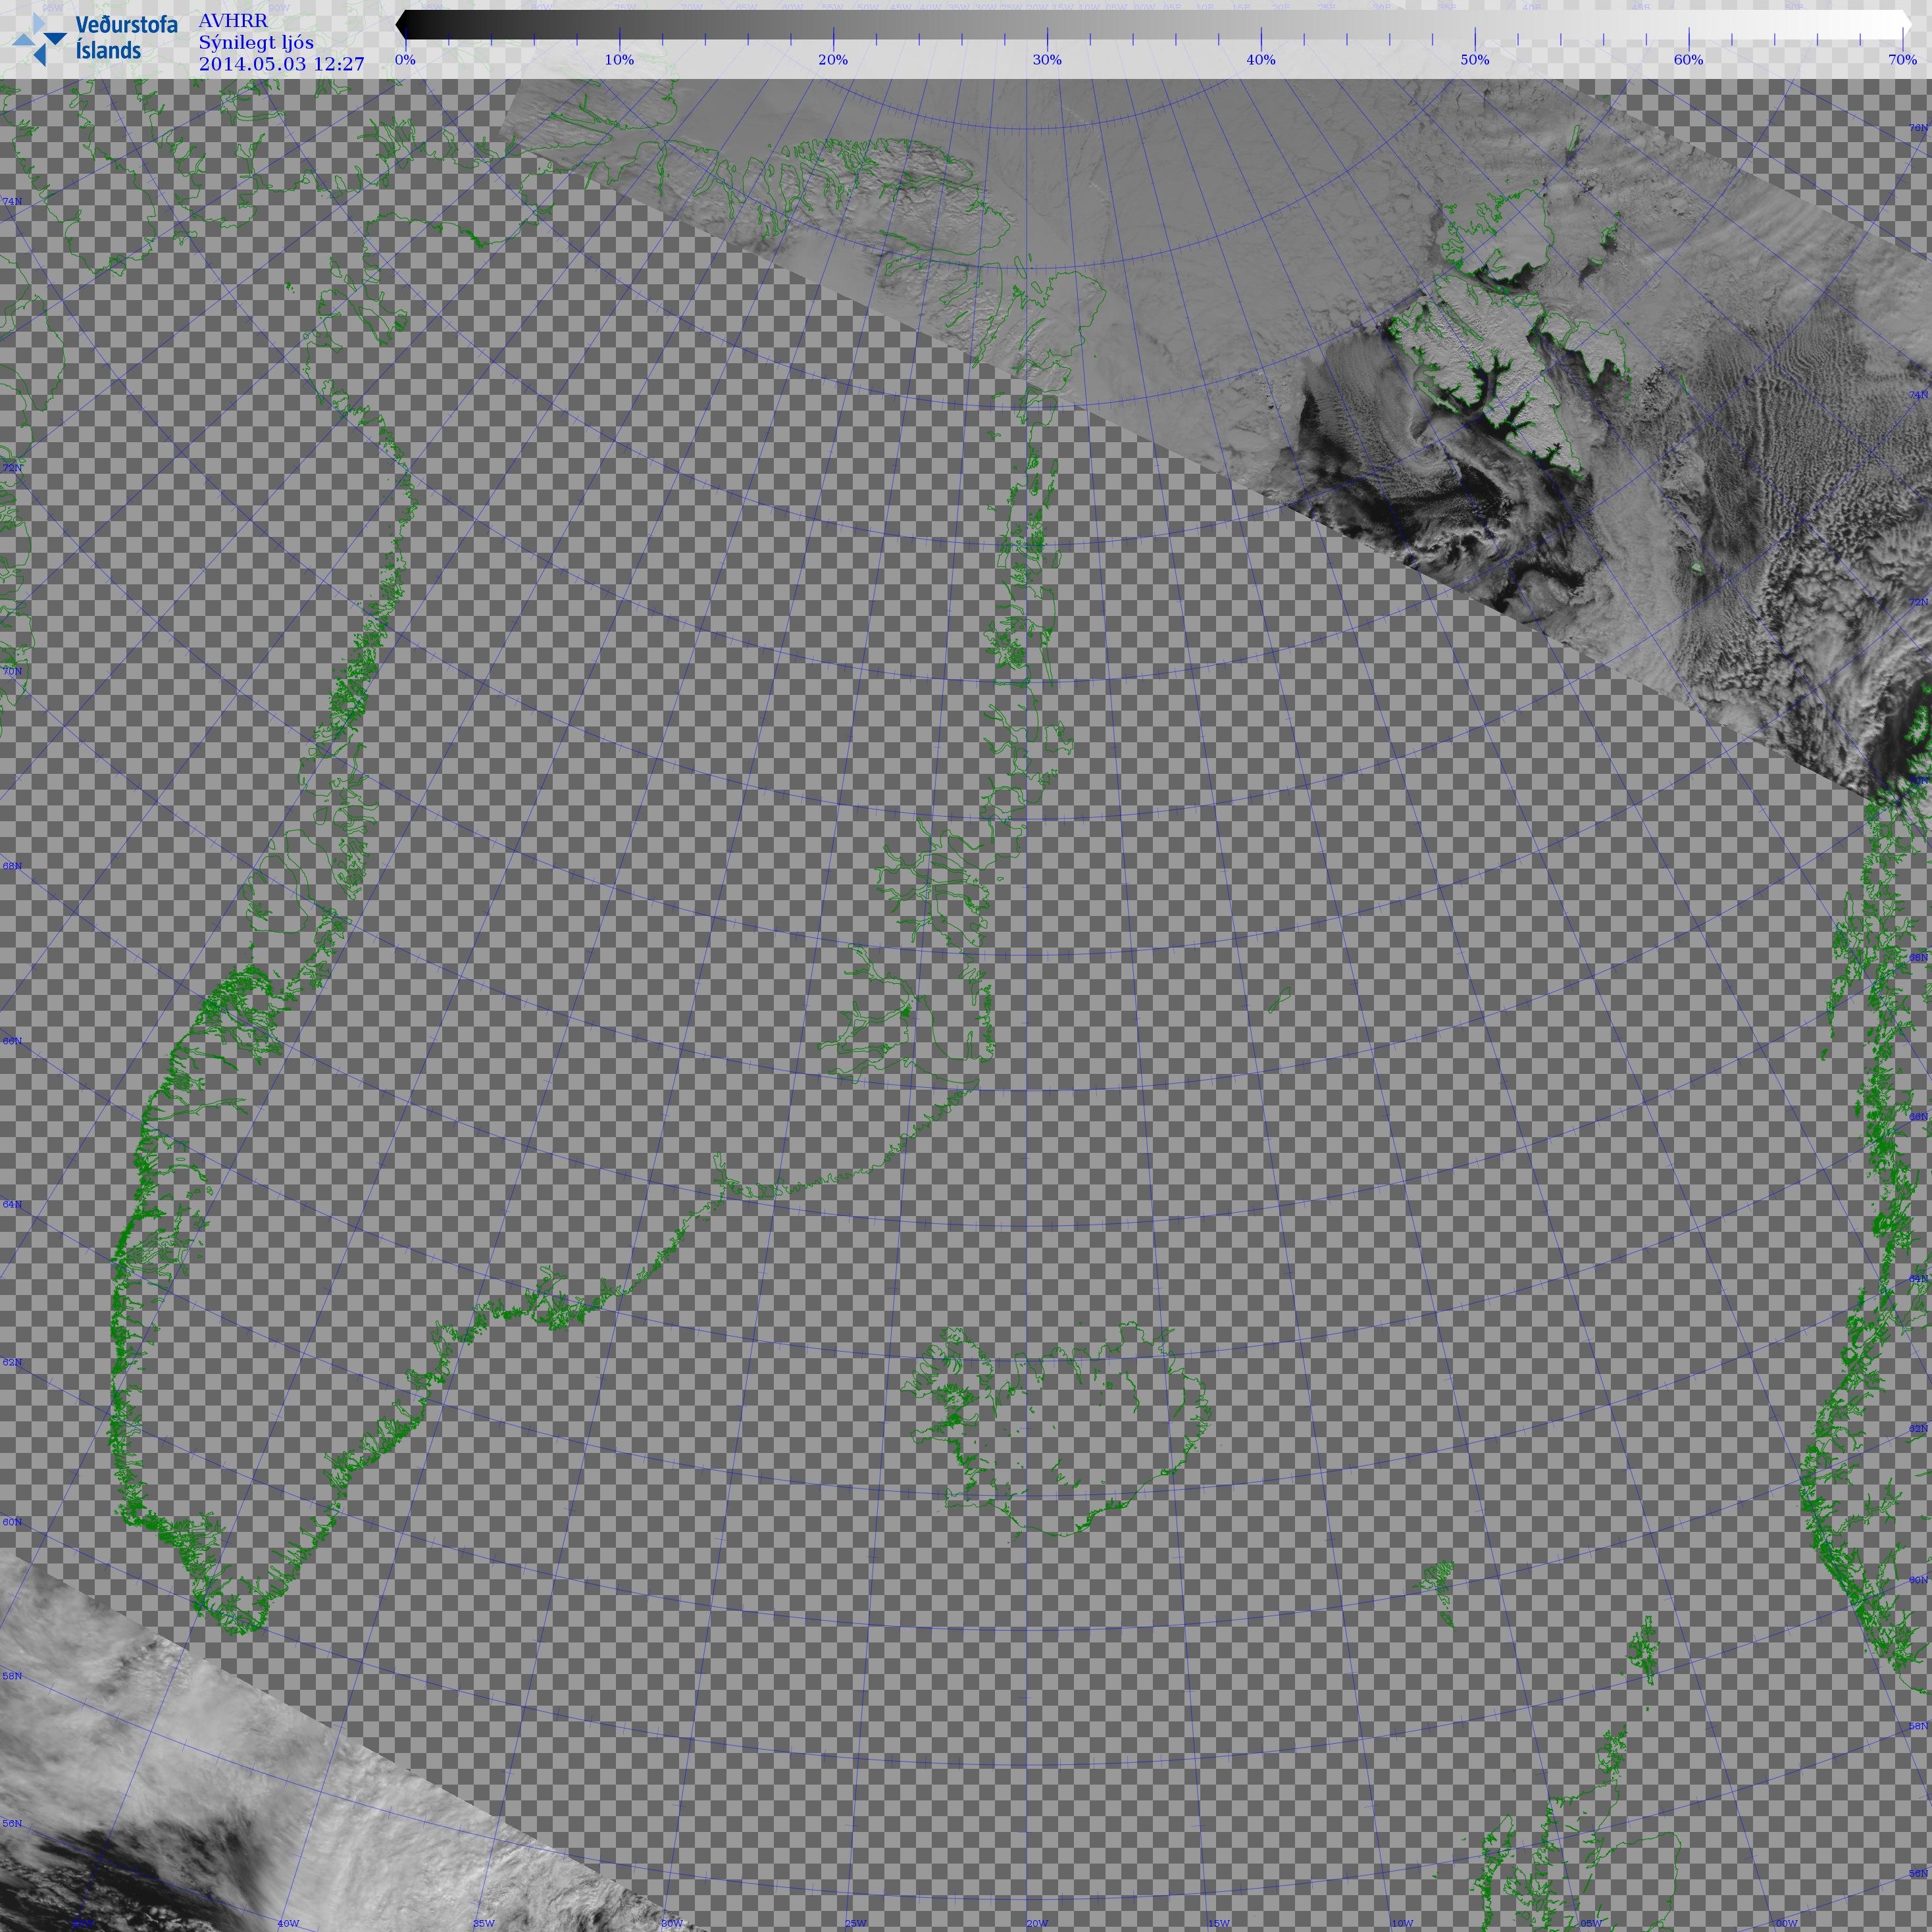The width and height of the screenshot is (1932, 1932).
Task: Click the black left arrow of grayscale bar
Action: pyautogui.click(x=402, y=25)
